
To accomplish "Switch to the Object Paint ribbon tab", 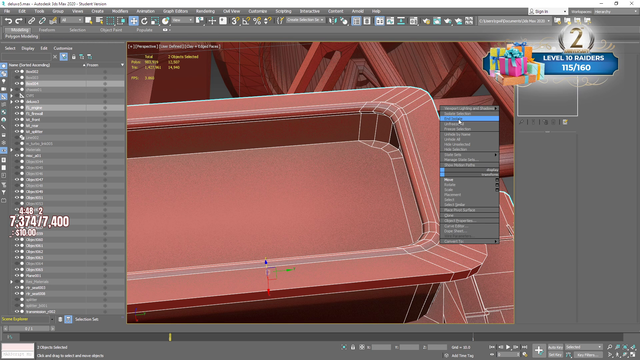I will tap(111, 30).
